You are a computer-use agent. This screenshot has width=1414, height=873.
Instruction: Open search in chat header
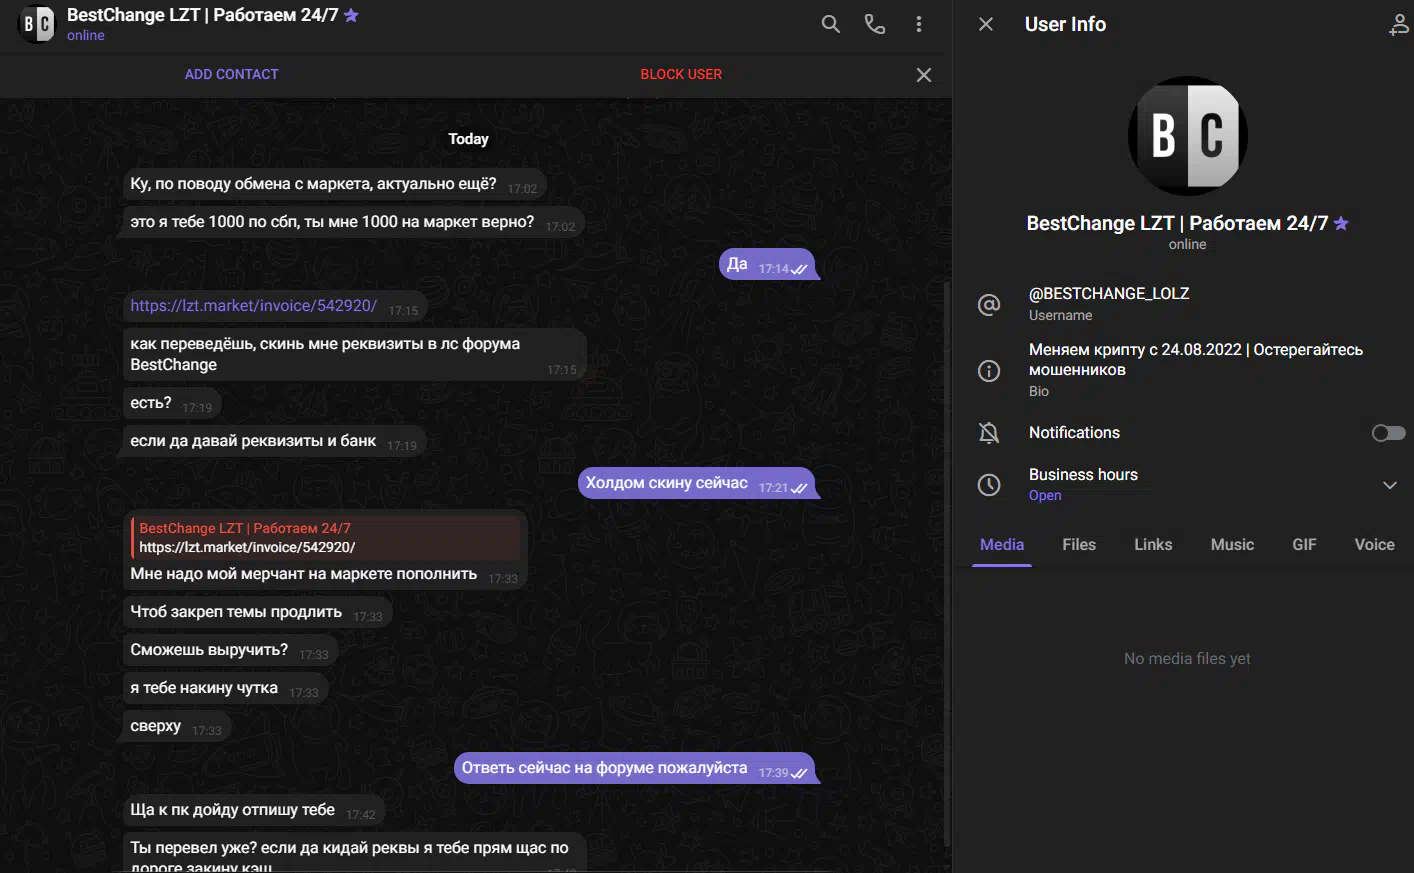pyautogui.click(x=830, y=24)
